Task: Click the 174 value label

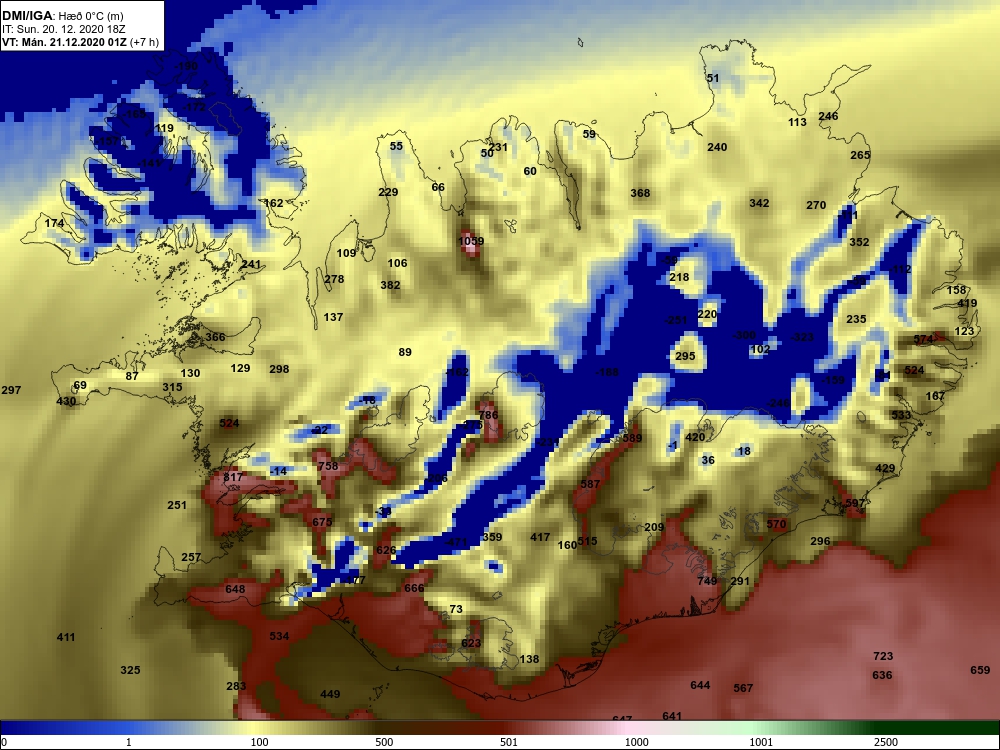Action: (54, 223)
